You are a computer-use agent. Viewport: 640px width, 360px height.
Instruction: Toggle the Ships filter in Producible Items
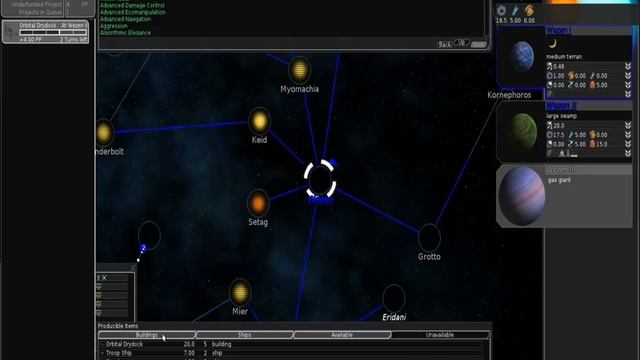tap(244, 335)
